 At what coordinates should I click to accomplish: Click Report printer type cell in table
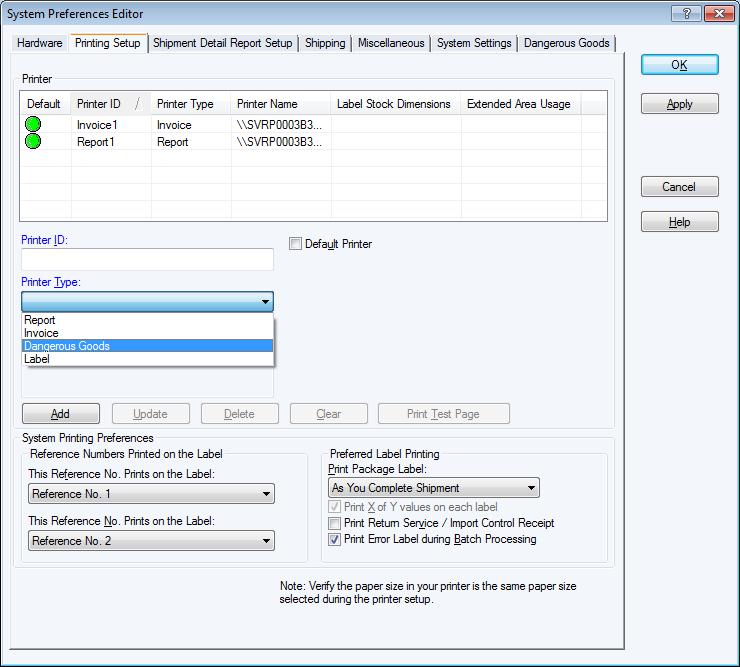coord(191,142)
